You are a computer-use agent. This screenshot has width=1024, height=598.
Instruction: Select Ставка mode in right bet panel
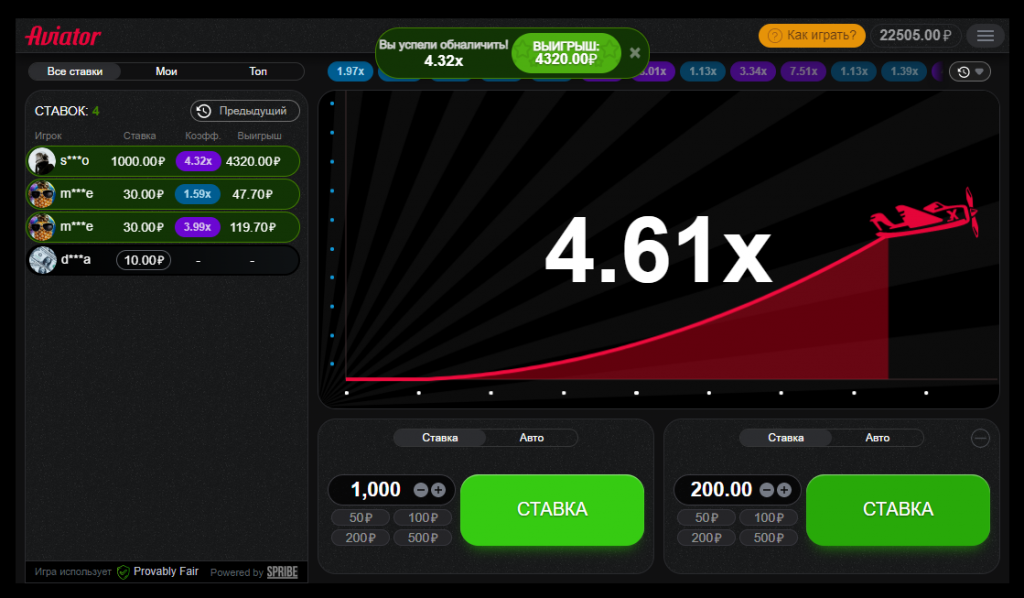[785, 437]
